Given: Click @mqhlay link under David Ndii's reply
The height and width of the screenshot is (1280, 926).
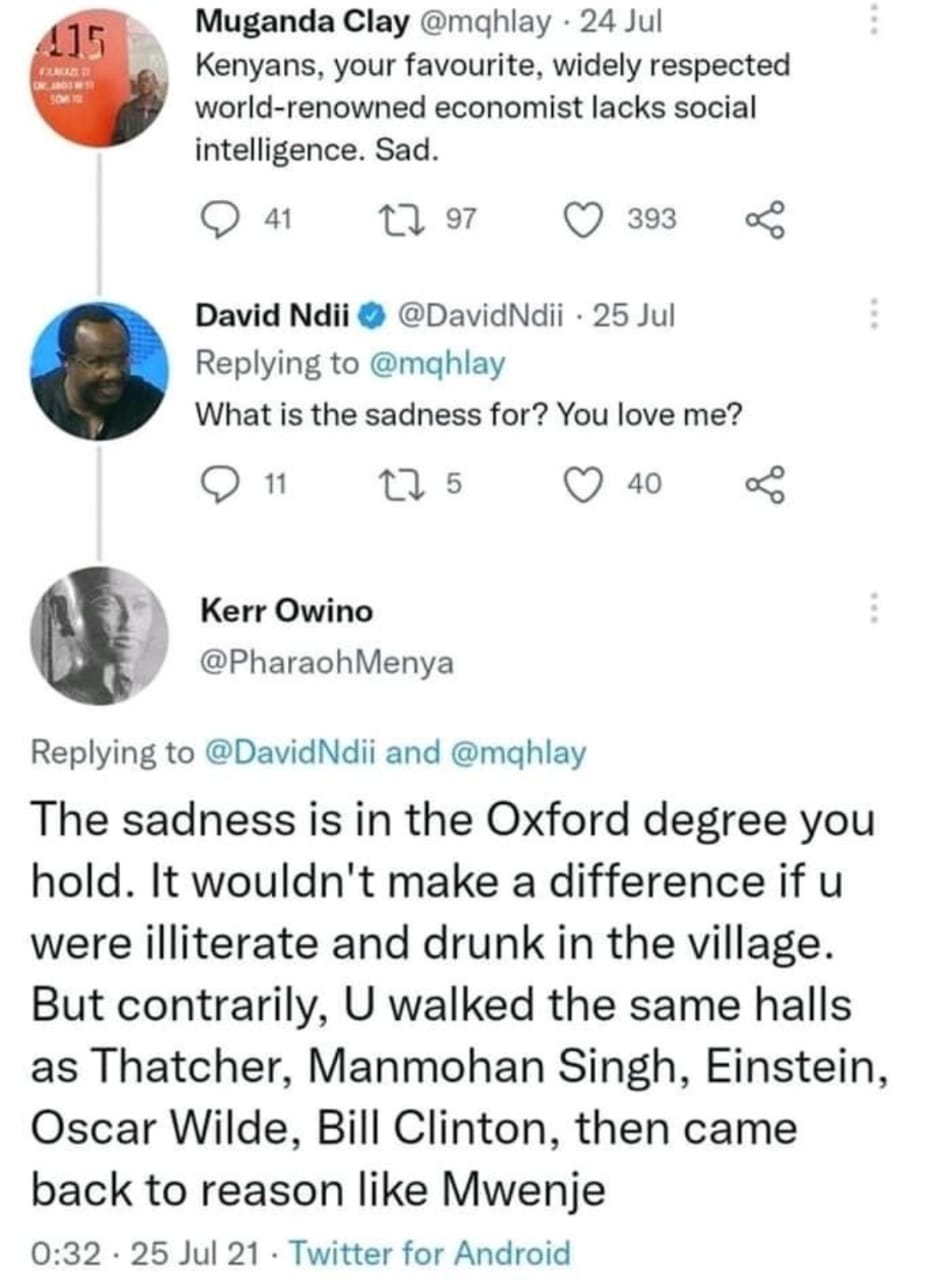Looking at the screenshot, I should 437,364.
